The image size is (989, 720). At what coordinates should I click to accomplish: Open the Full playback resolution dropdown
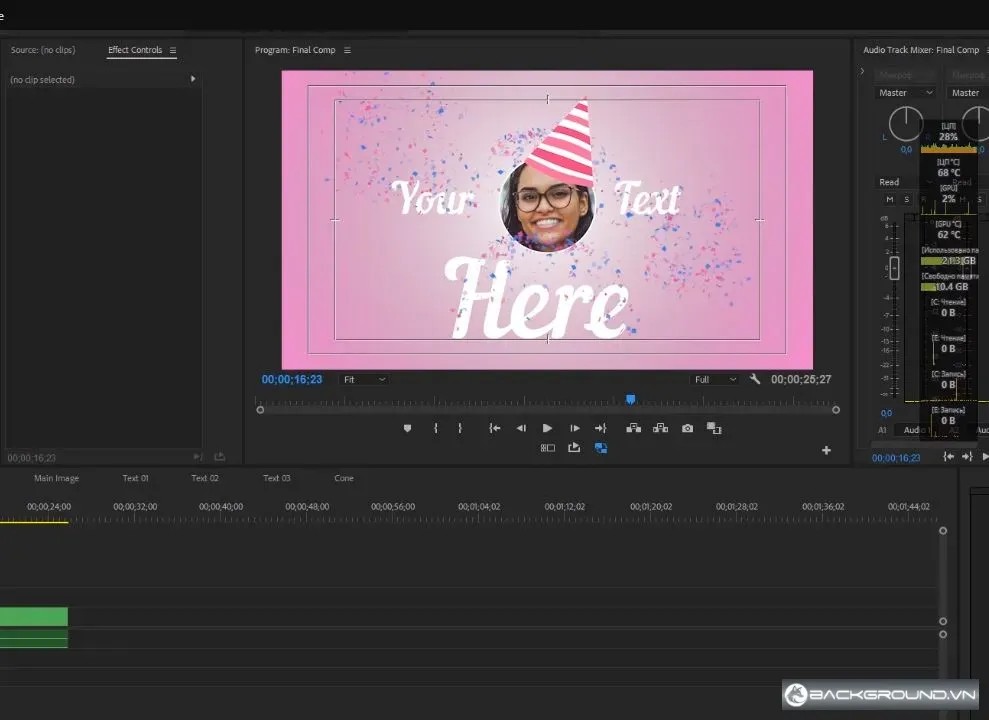[715, 380]
